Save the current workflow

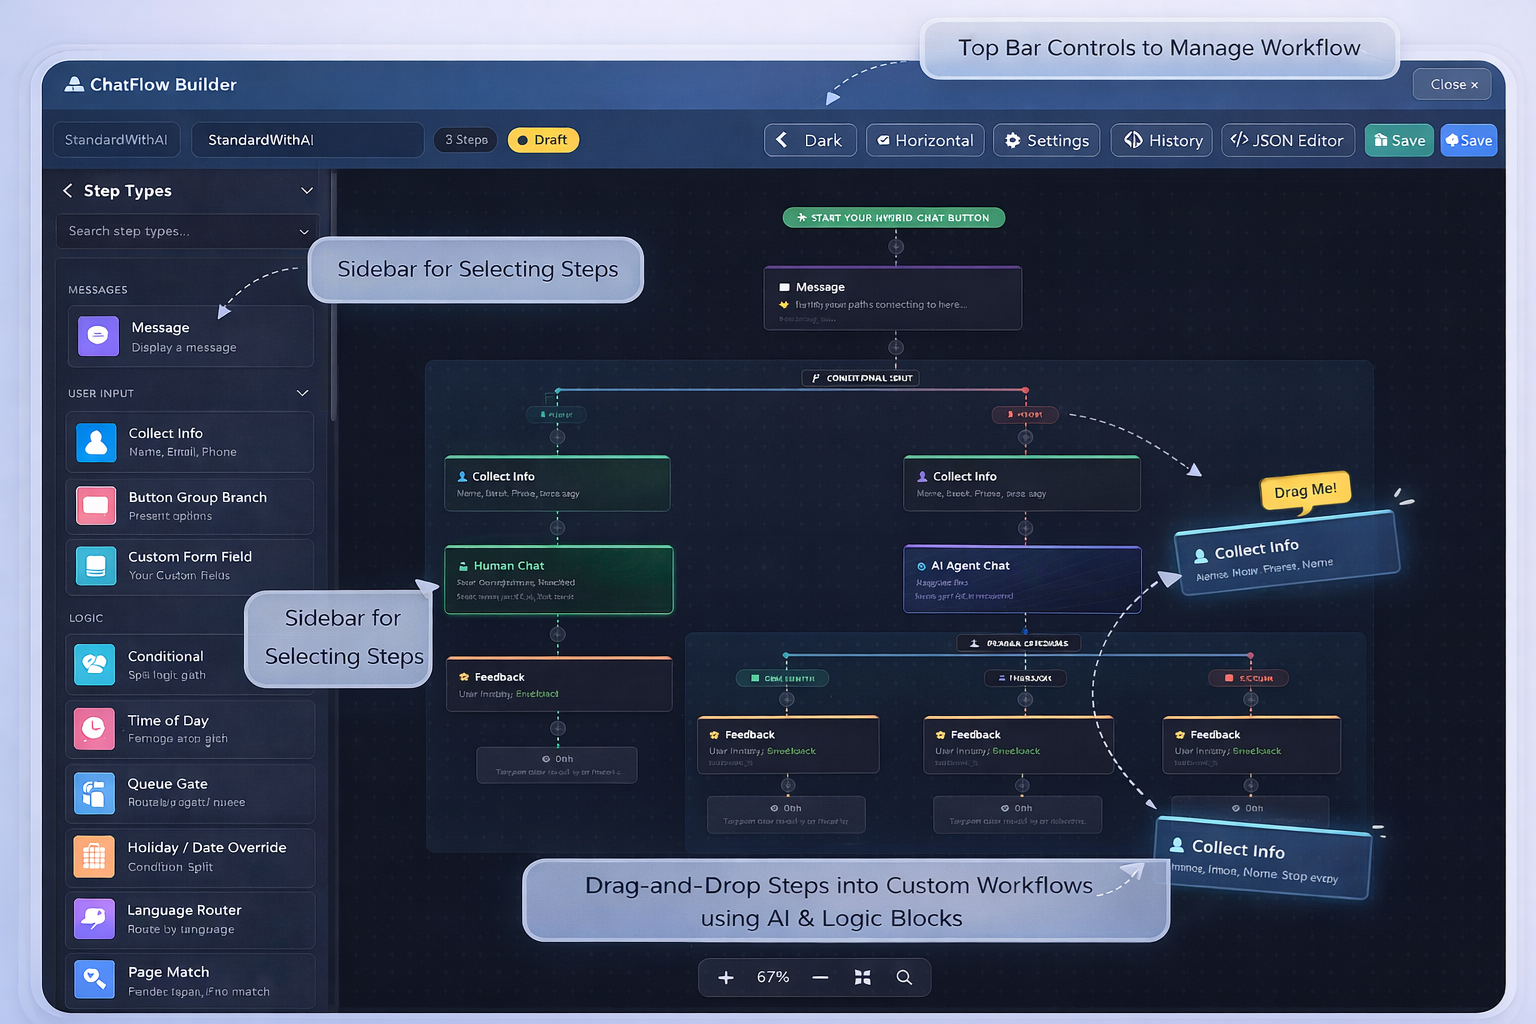pyautogui.click(x=1399, y=140)
